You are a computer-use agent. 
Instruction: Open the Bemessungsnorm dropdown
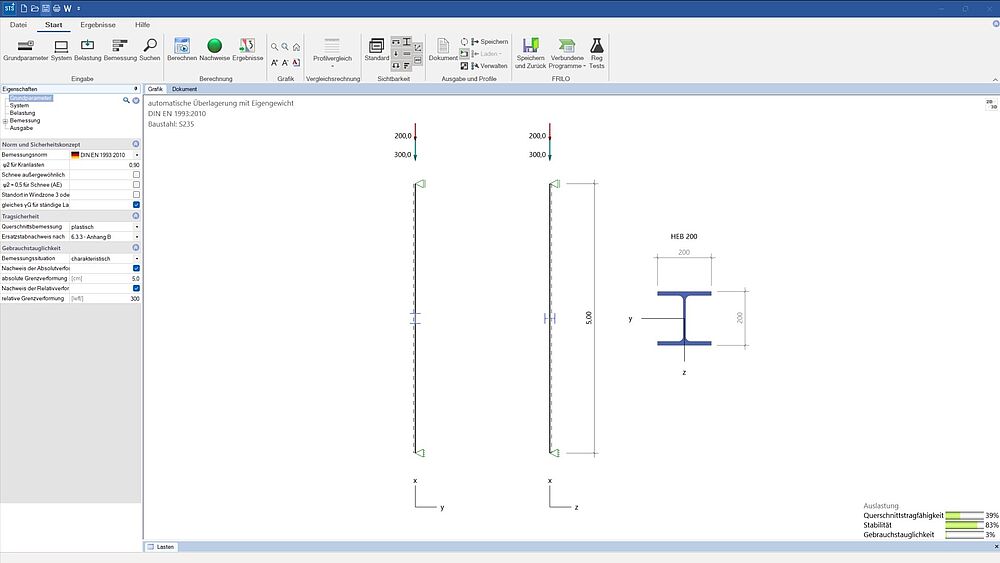(136, 155)
